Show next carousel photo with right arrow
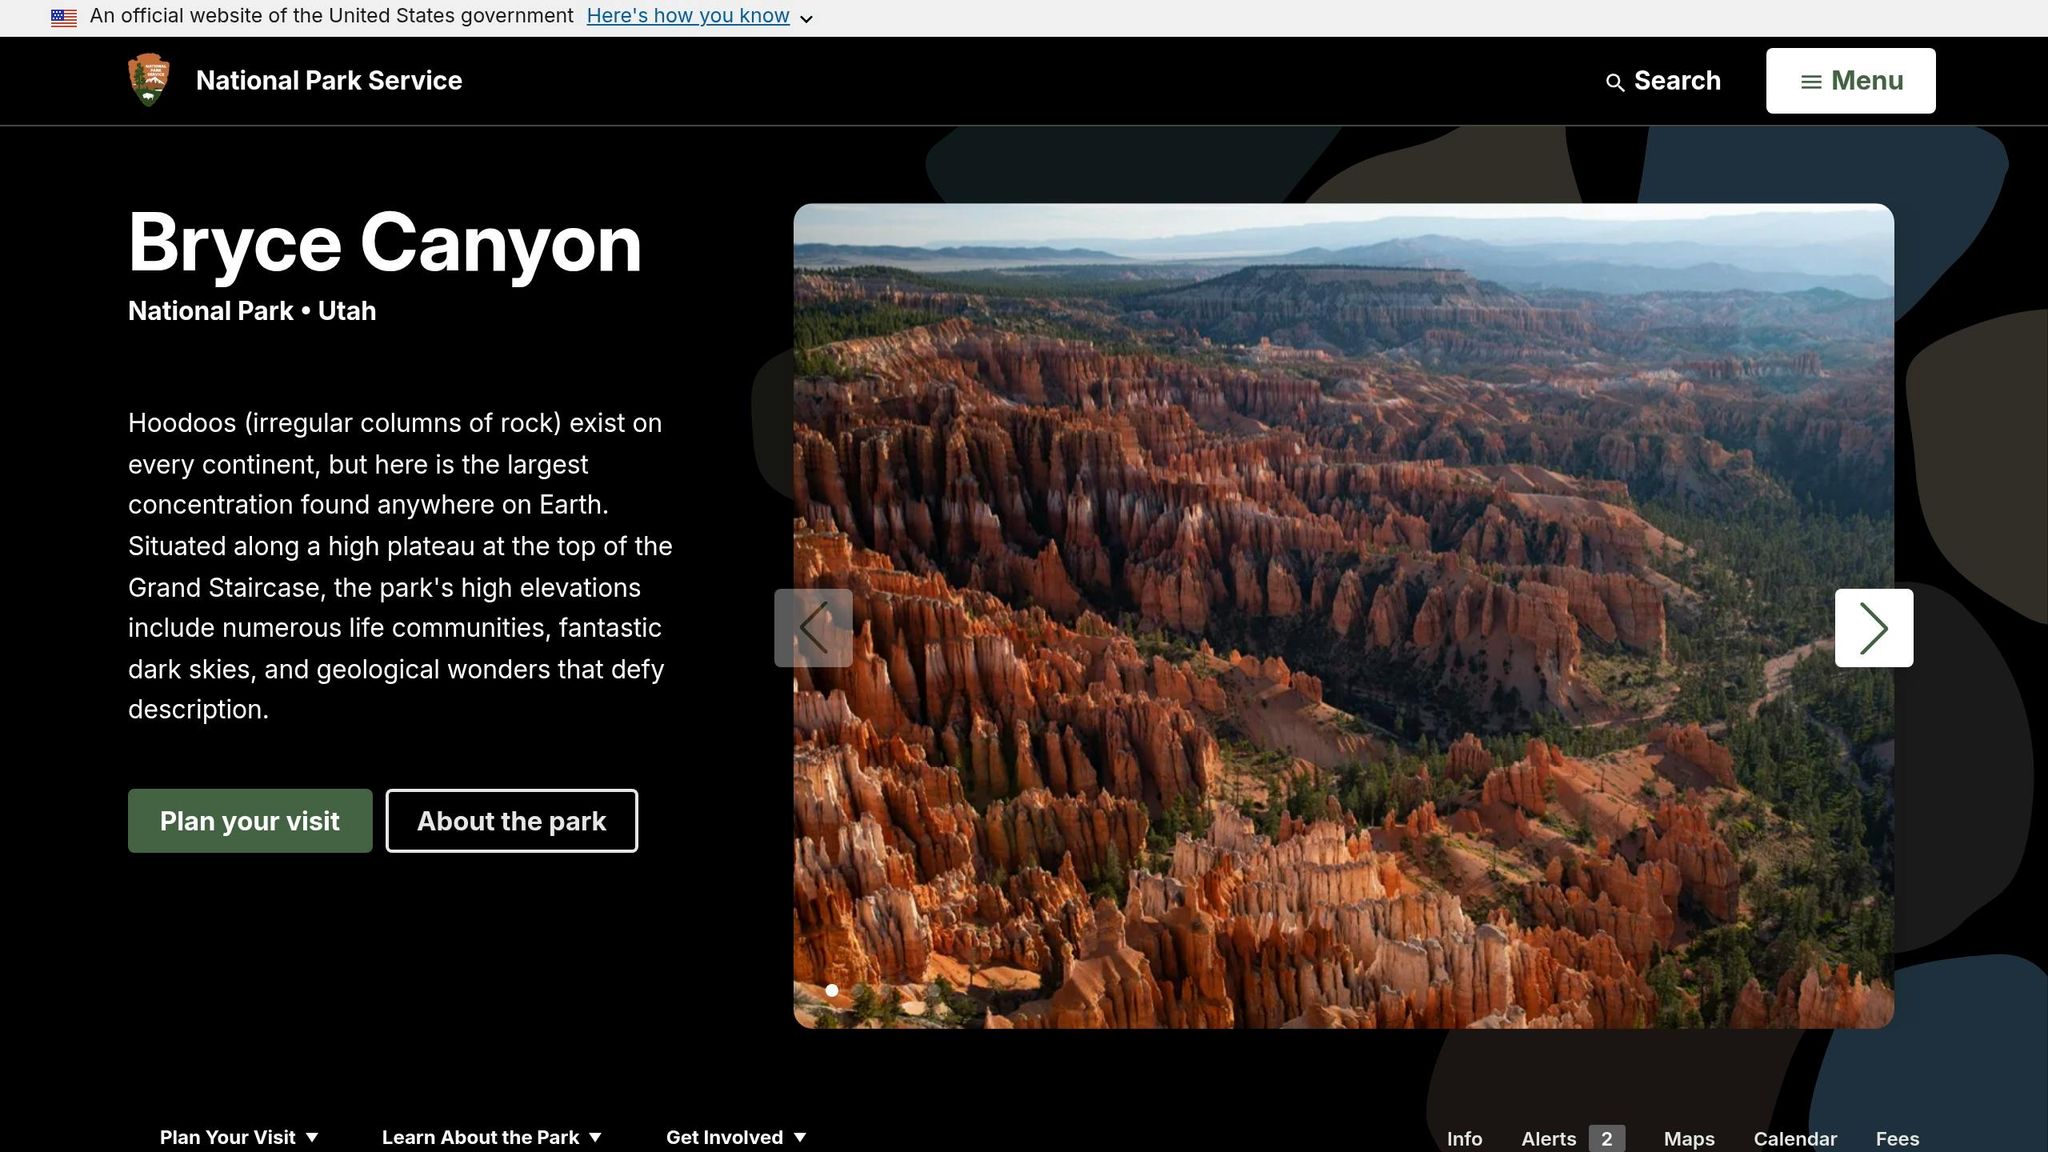Viewport: 2048px width, 1152px height. coord(1874,628)
